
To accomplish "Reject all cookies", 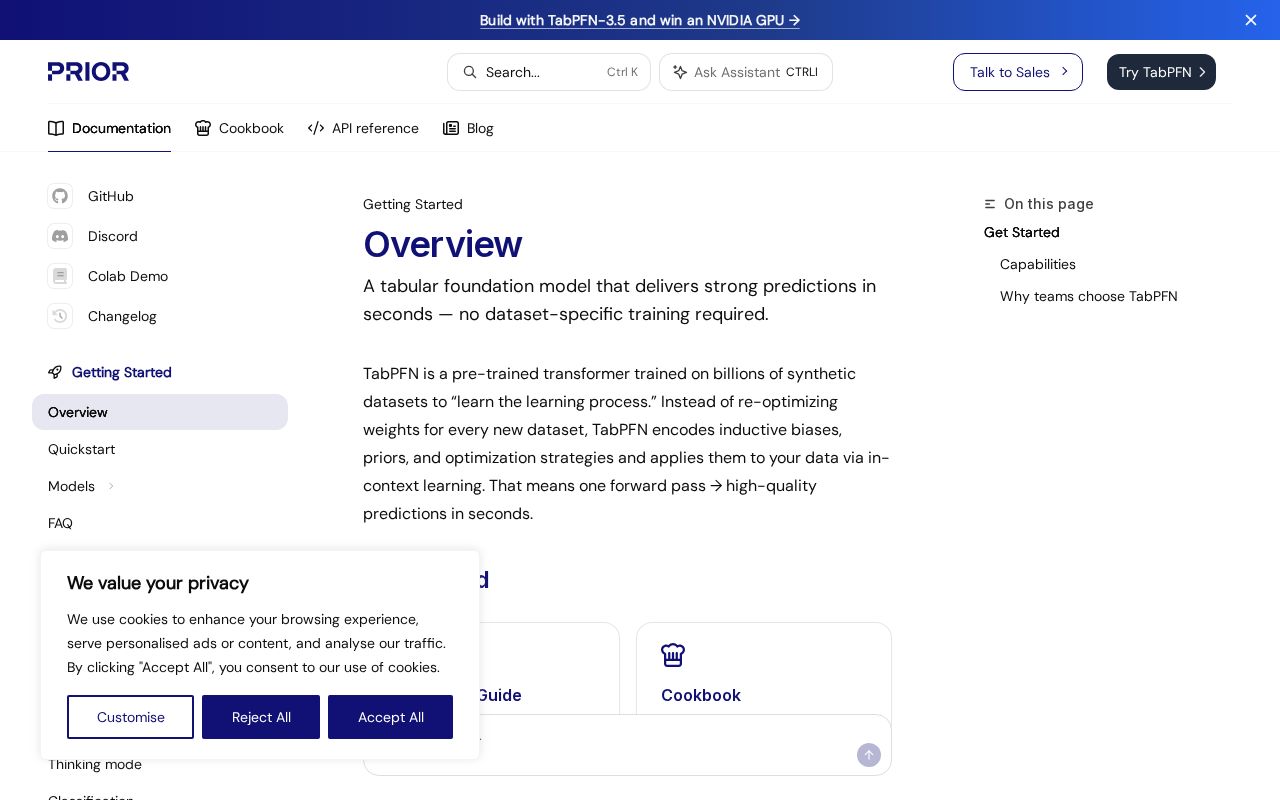I will 261,717.
